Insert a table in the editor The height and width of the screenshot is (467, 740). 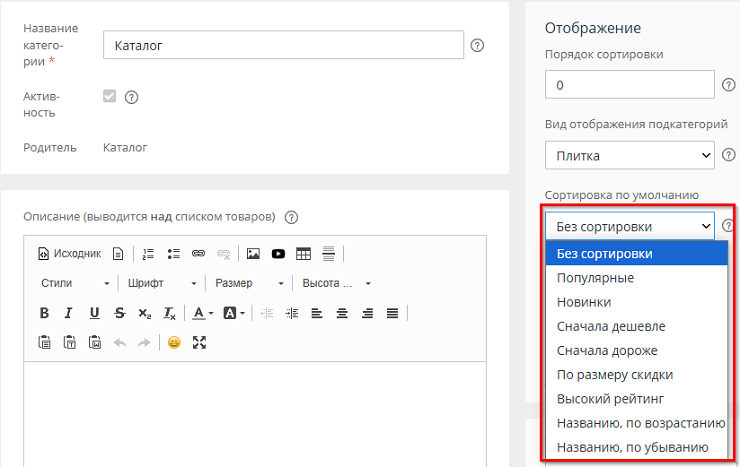[x=303, y=253]
